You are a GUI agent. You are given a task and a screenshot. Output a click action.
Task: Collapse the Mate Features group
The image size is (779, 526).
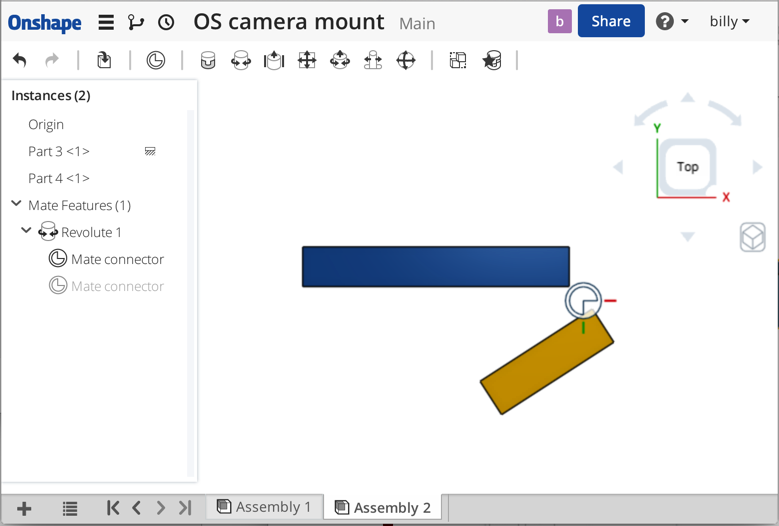tap(16, 204)
